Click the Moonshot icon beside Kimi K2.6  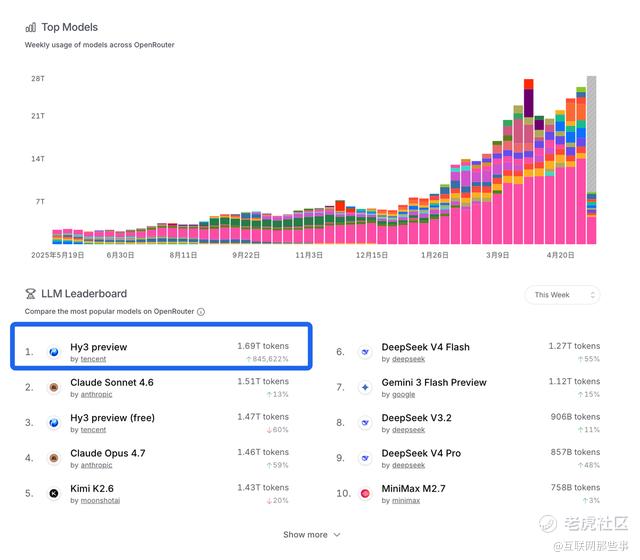[x=53, y=493]
